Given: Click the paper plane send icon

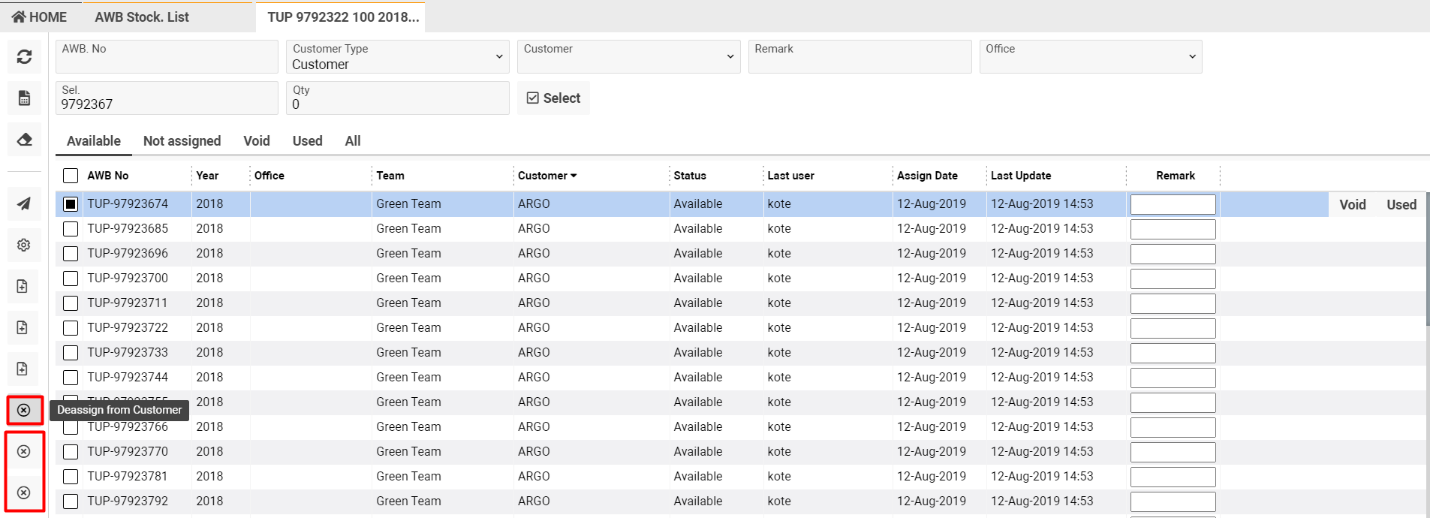Looking at the screenshot, I should point(24,203).
